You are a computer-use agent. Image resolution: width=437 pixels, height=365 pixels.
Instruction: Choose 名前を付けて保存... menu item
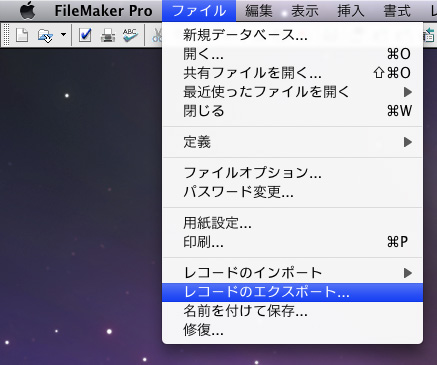pyautogui.click(x=292, y=311)
